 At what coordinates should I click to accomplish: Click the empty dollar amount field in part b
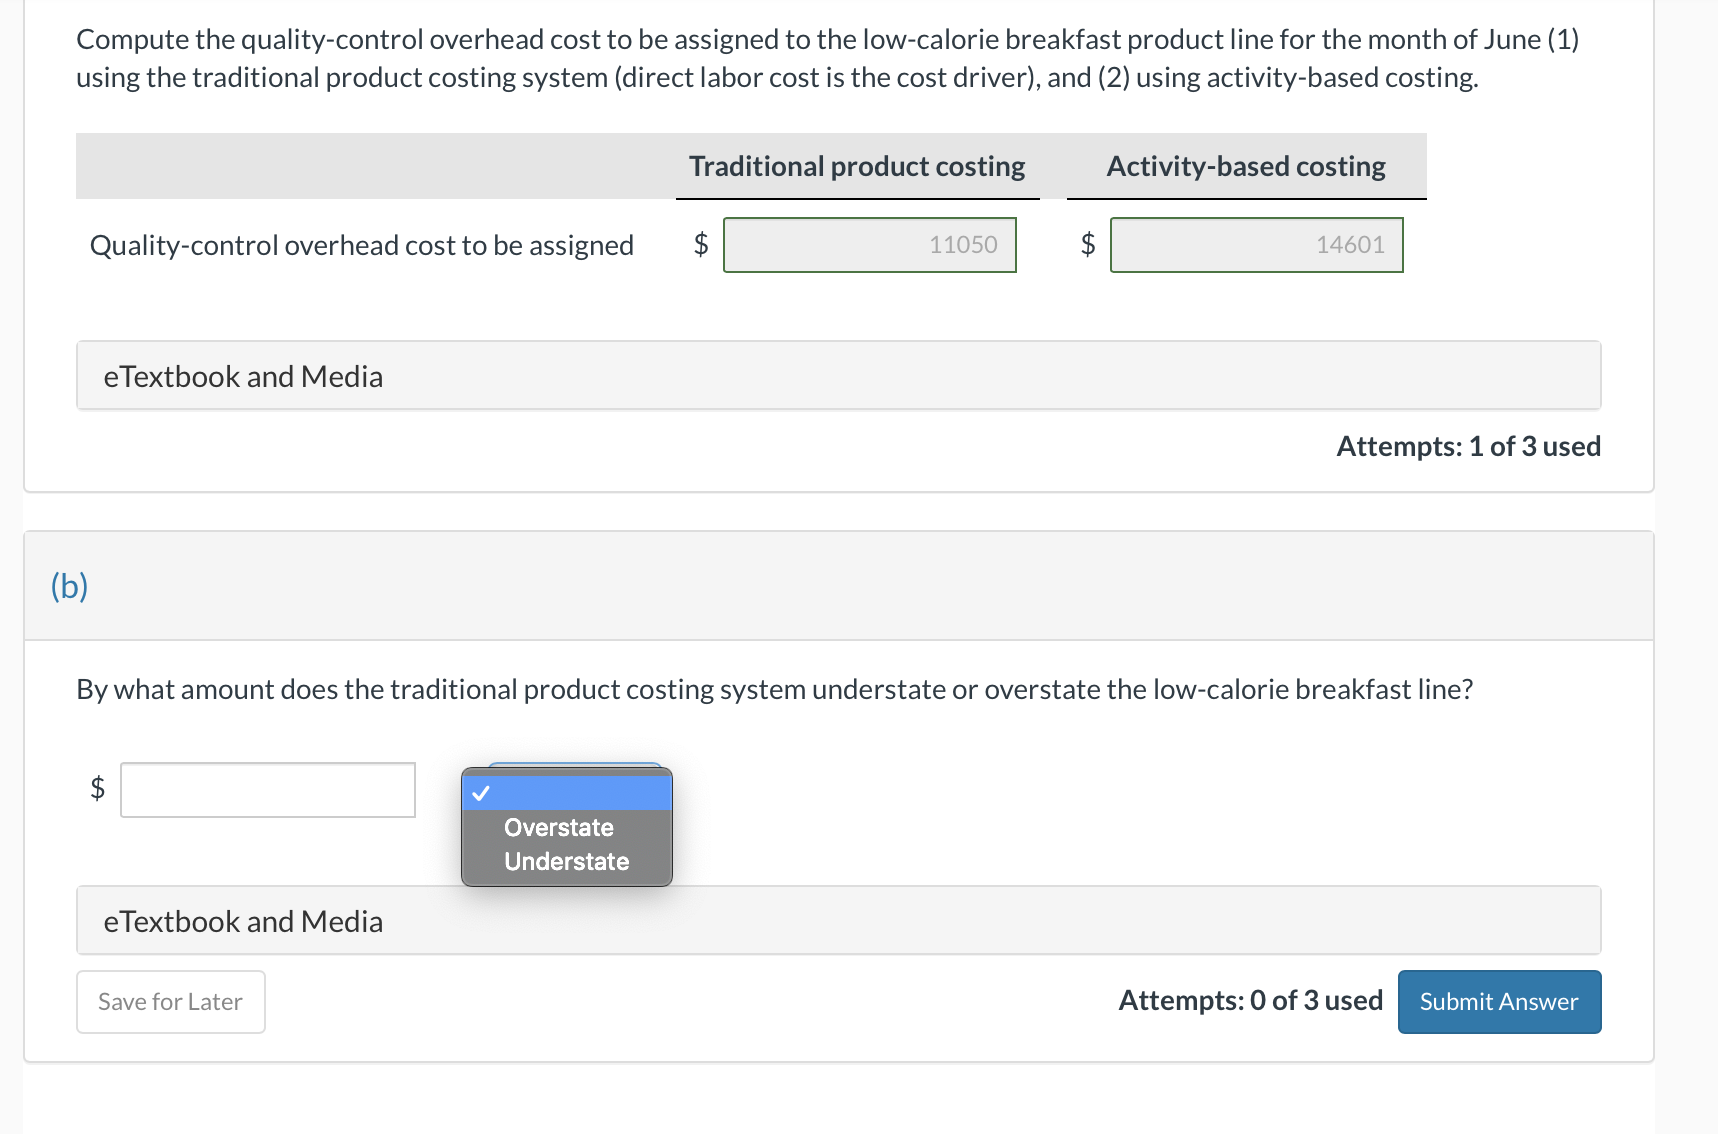click(x=266, y=790)
